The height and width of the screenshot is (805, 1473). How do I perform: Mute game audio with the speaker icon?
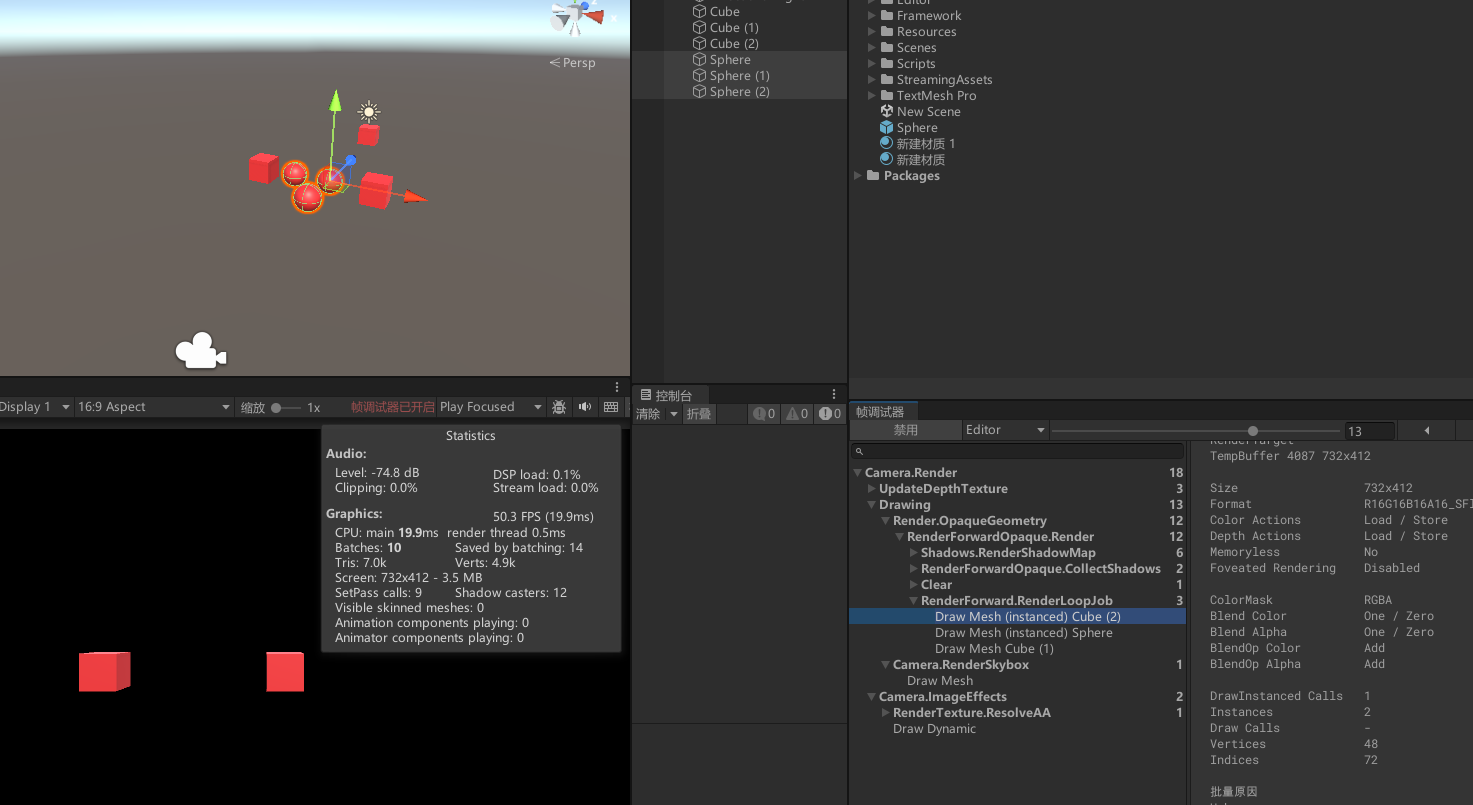[x=585, y=407]
